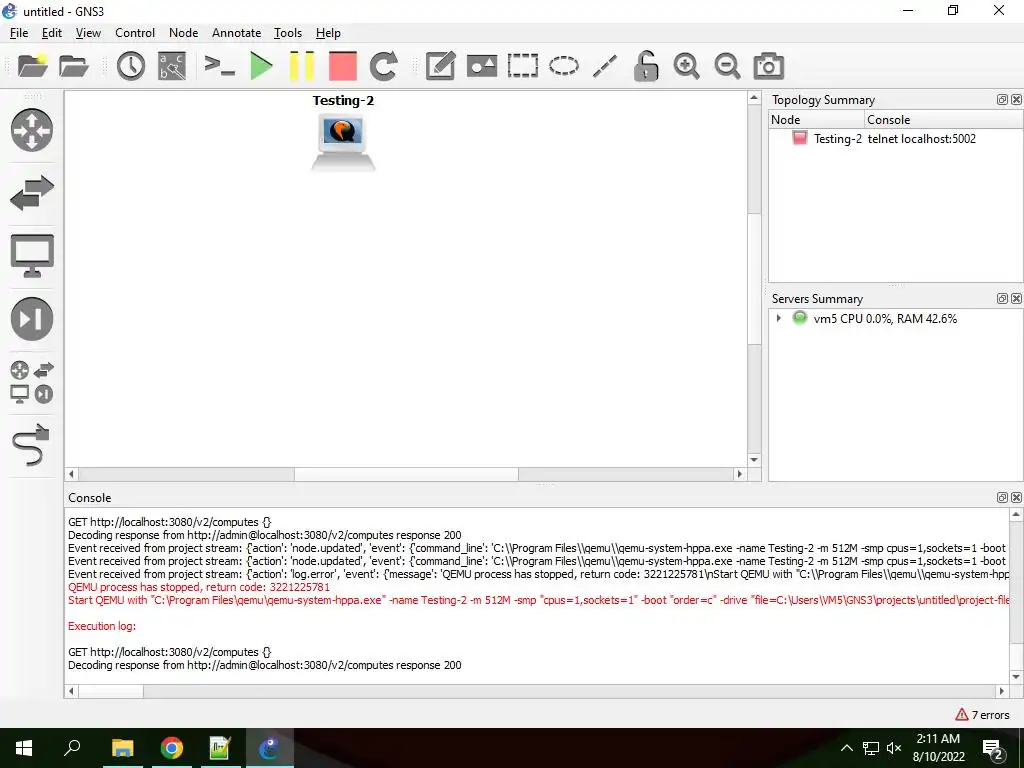Screen dimensions: 1024x768
Task: Click the 'Execution log:' console text
Action: click(102, 626)
